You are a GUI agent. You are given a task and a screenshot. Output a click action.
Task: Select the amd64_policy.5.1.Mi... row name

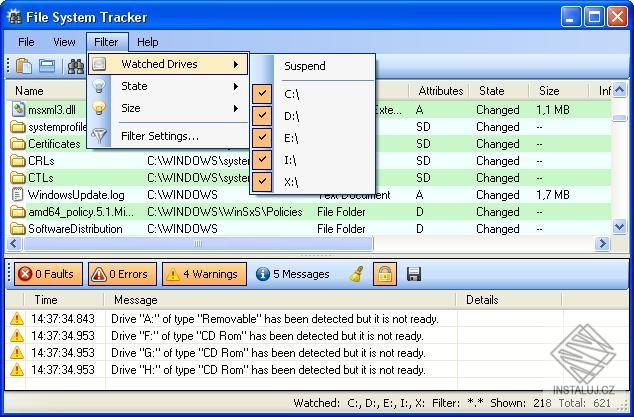point(81,212)
